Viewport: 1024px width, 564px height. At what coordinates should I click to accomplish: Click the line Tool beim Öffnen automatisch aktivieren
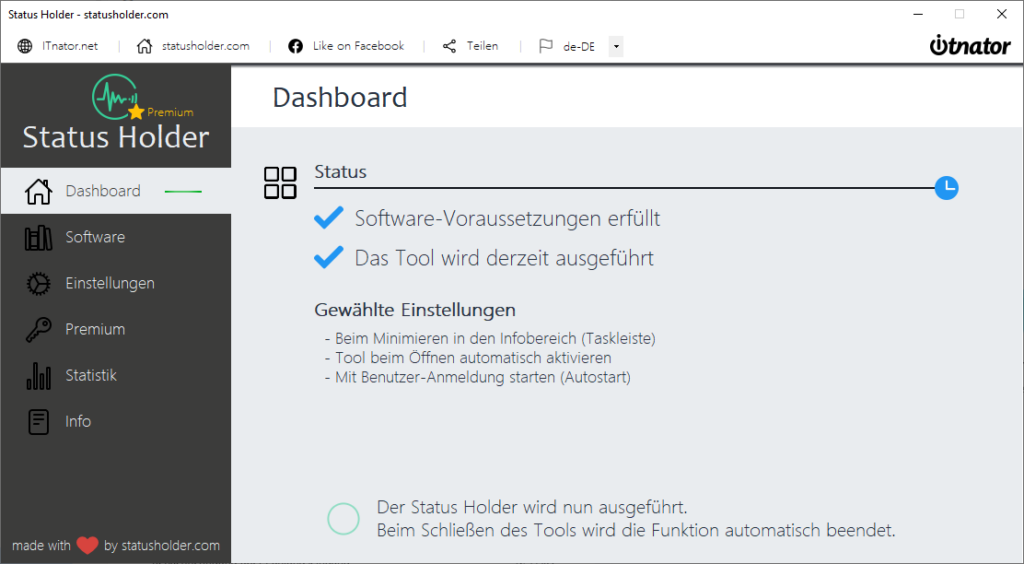(468, 358)
